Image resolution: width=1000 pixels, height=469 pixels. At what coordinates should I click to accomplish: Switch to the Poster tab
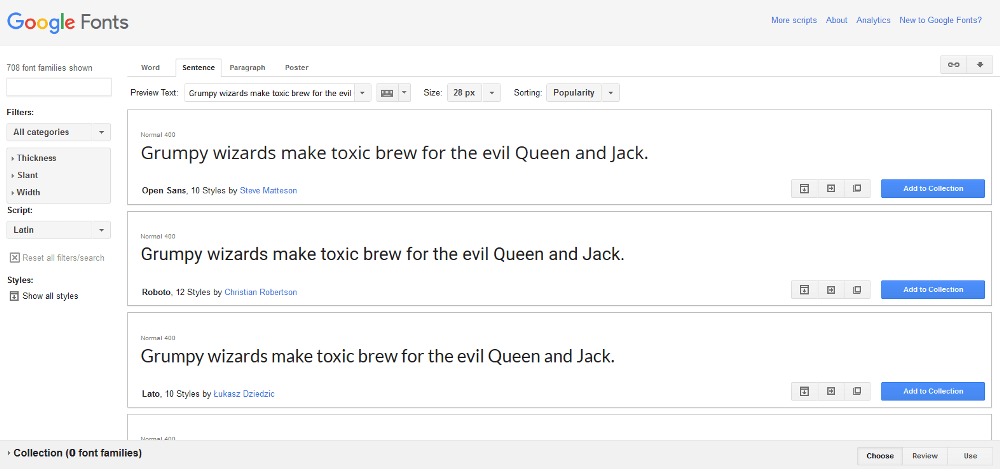297,68
